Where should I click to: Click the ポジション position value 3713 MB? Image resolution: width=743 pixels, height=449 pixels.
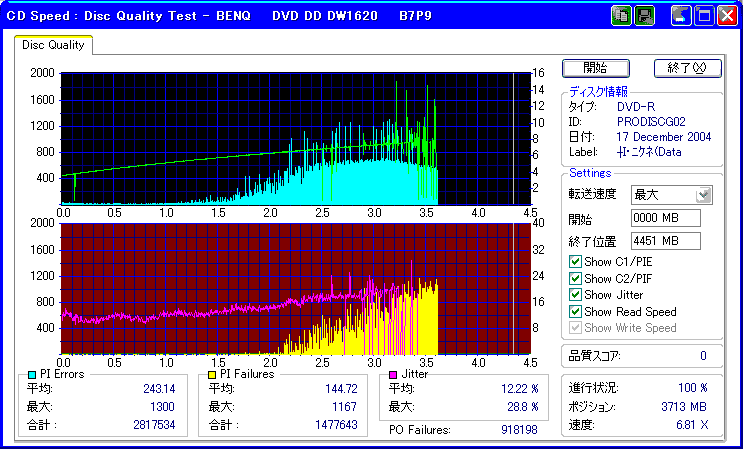684,407
